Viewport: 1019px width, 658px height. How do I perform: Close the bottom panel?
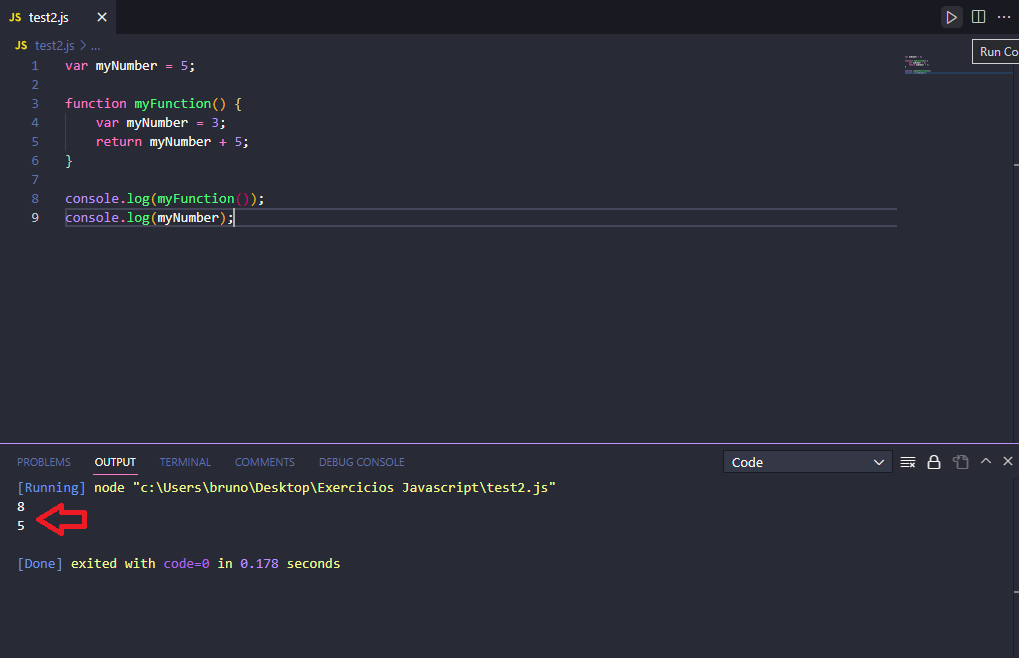1008,461
